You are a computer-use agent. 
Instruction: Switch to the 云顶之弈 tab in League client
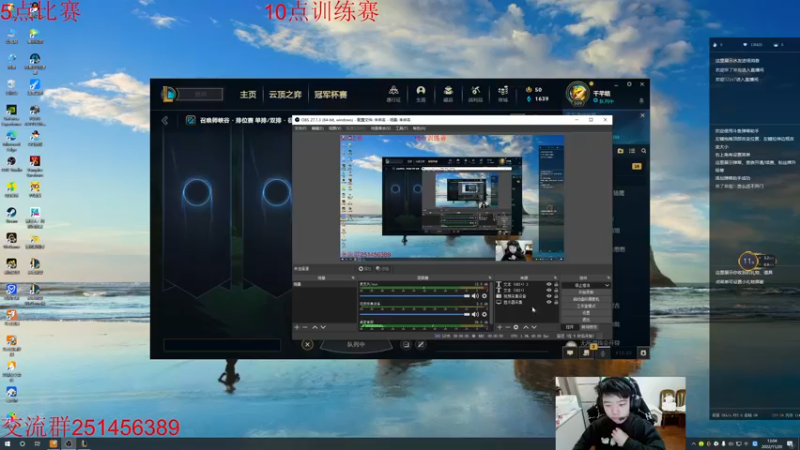tap(285, 94)
